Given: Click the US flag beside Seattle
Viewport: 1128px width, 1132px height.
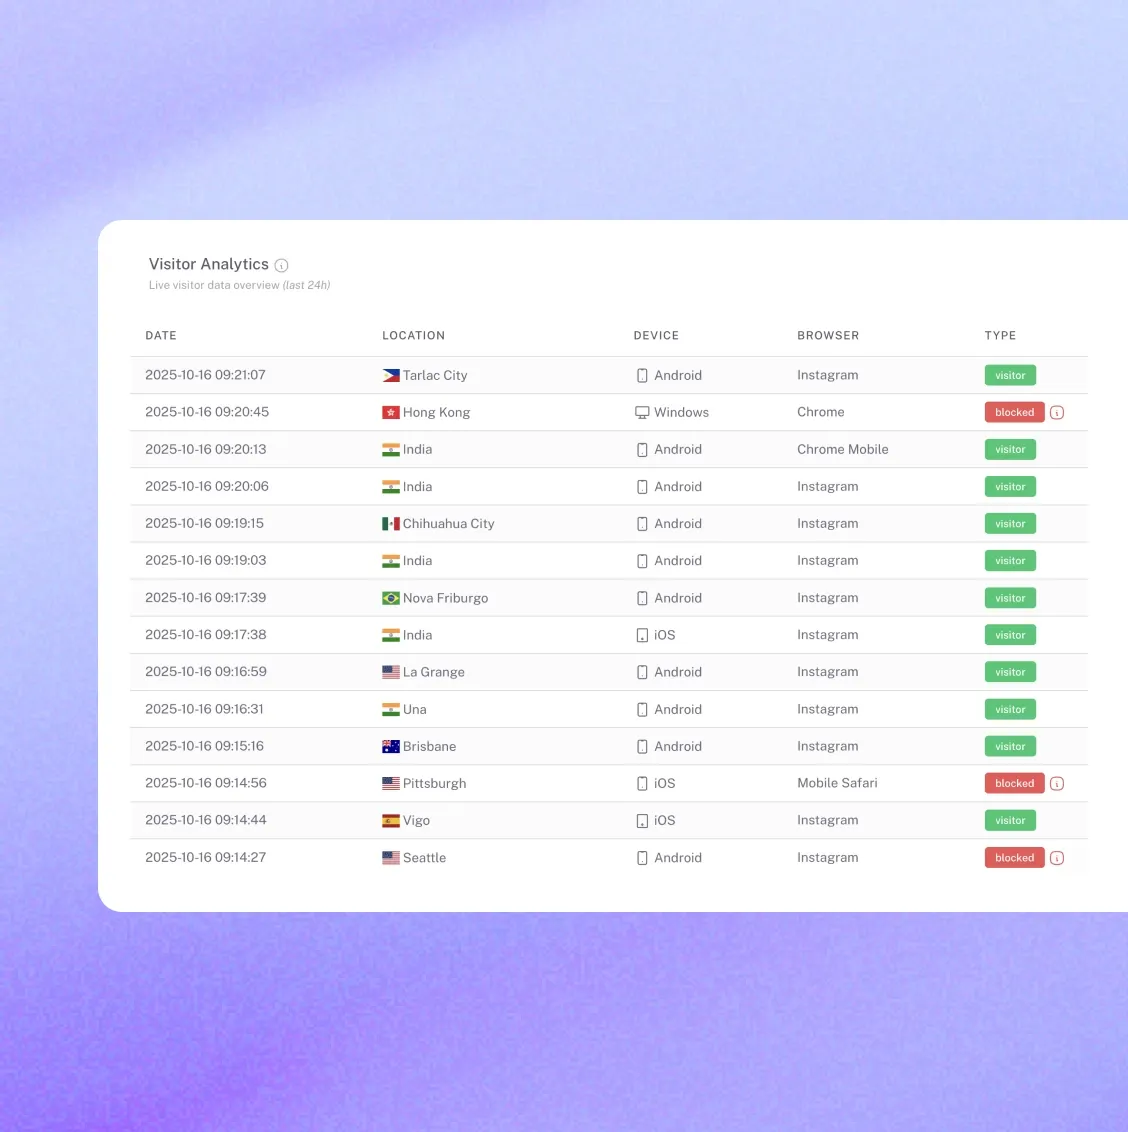Looking at the screenshot, I should (x=391, y=858).
